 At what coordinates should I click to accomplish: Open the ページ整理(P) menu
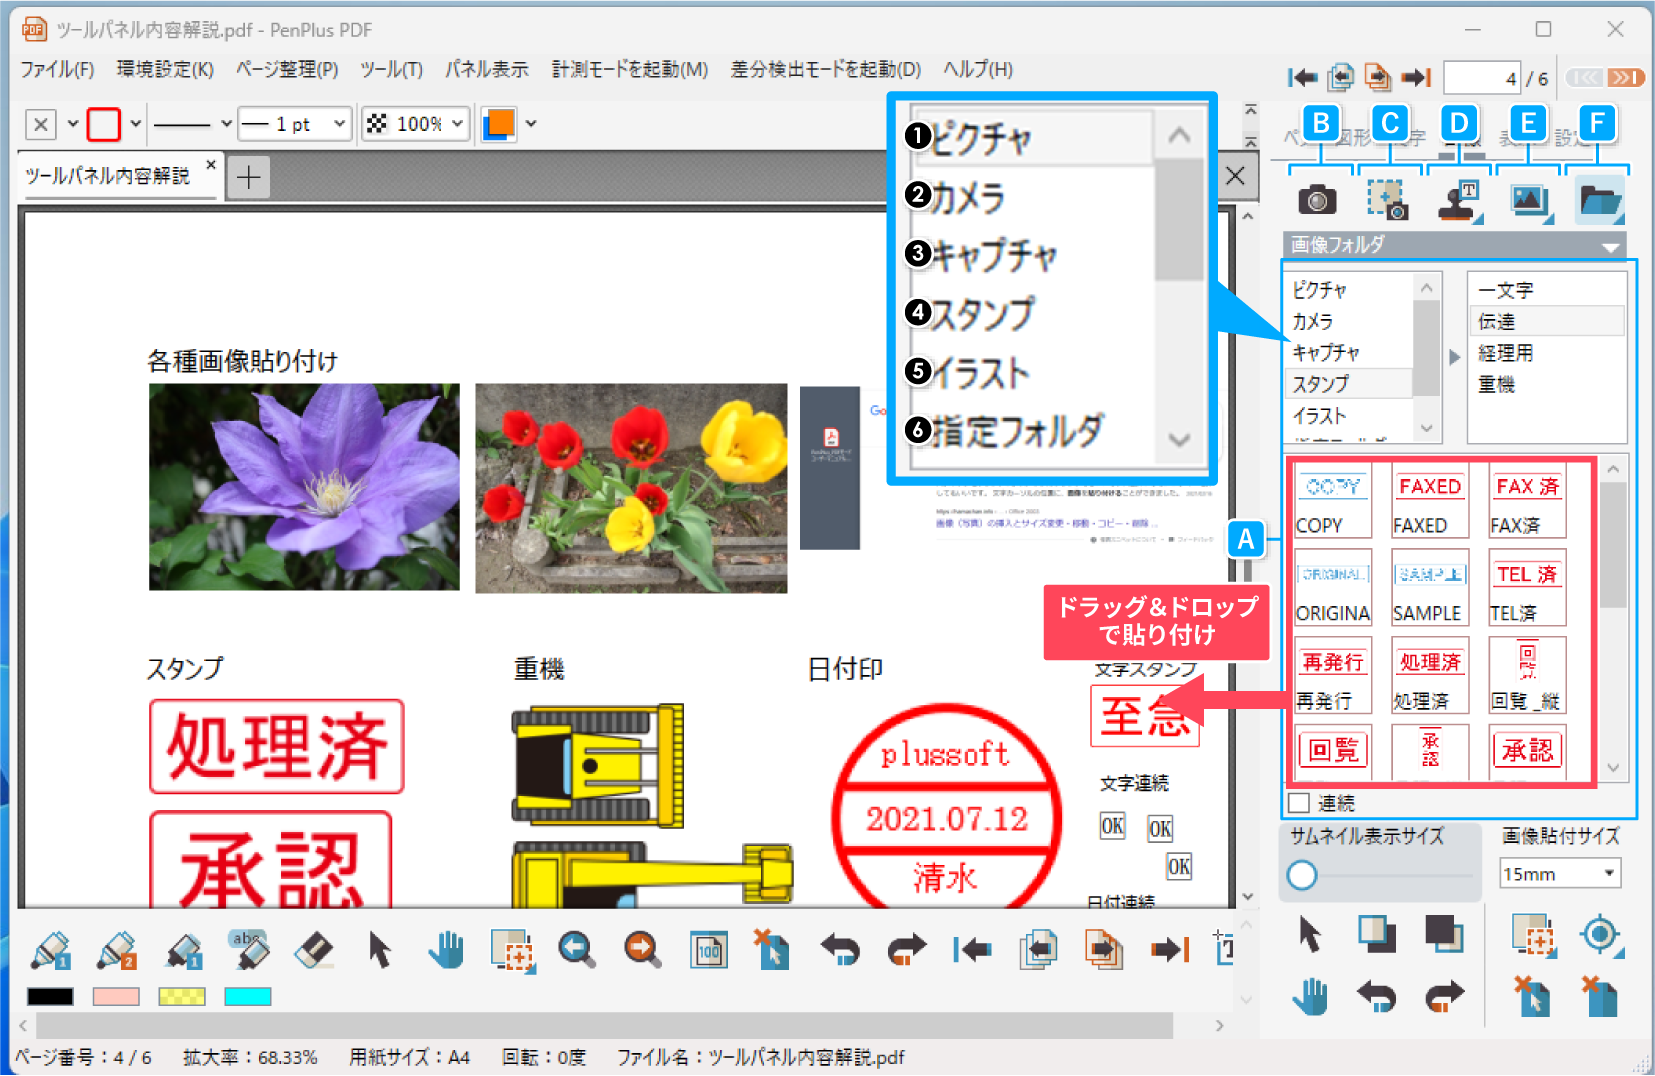point(287,69)
